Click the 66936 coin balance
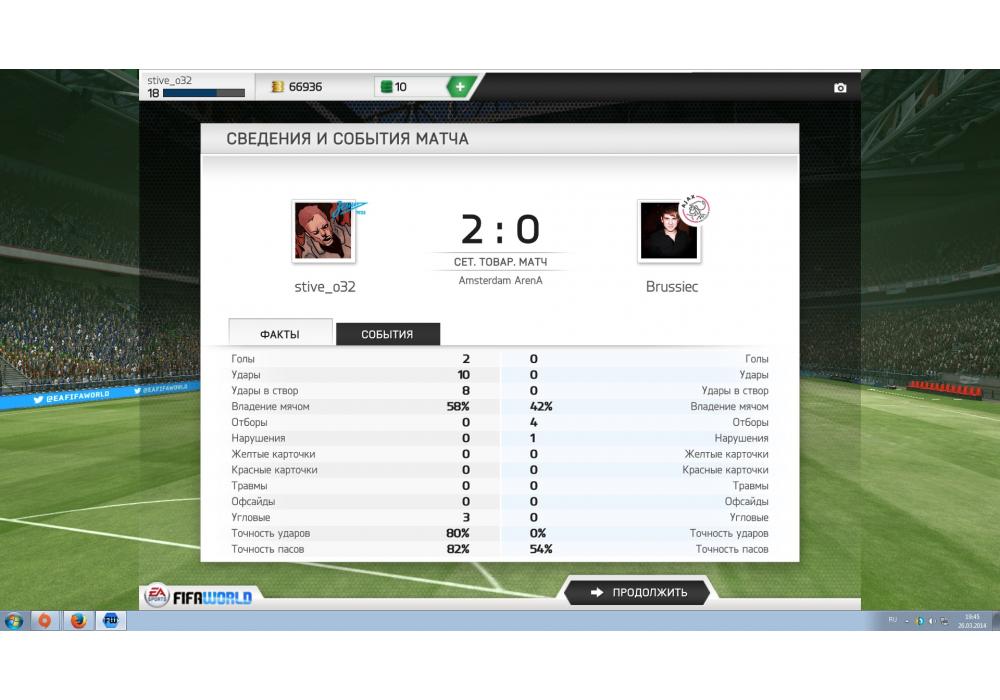Screen dimensions: 1000x700 pos(305,87)
